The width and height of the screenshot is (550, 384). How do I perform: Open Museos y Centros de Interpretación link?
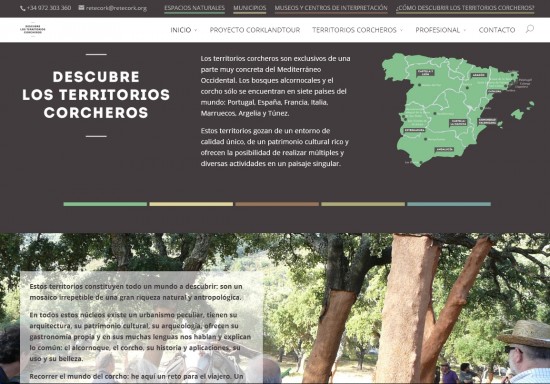pyautogui.click(x=331, y=8)
